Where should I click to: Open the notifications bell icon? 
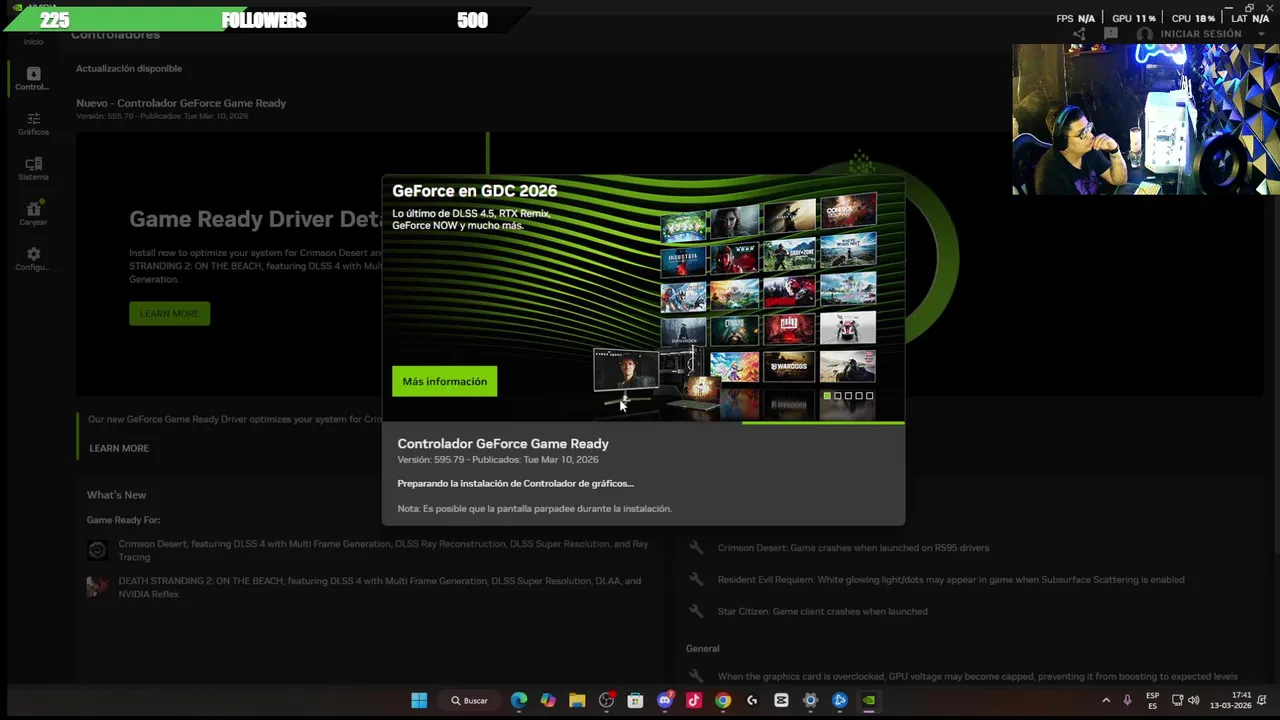click(1262, 700)
